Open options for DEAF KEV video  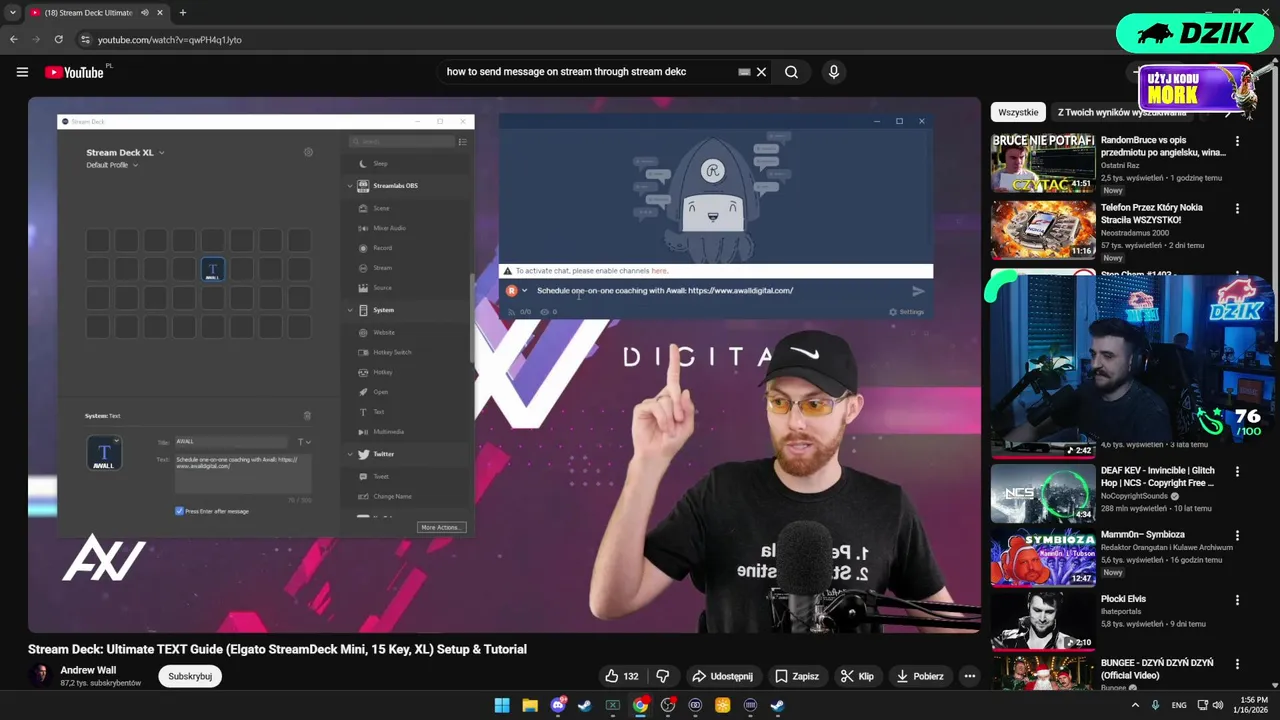pyautogui.click(x=1237, y=471)
